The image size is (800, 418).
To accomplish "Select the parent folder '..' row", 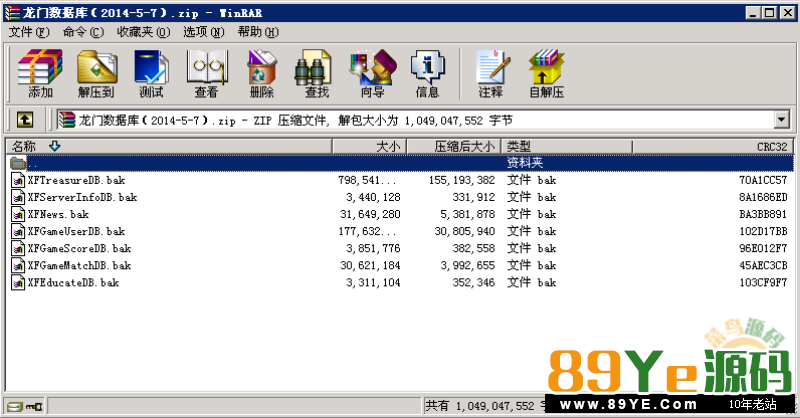I will [401, 163].
